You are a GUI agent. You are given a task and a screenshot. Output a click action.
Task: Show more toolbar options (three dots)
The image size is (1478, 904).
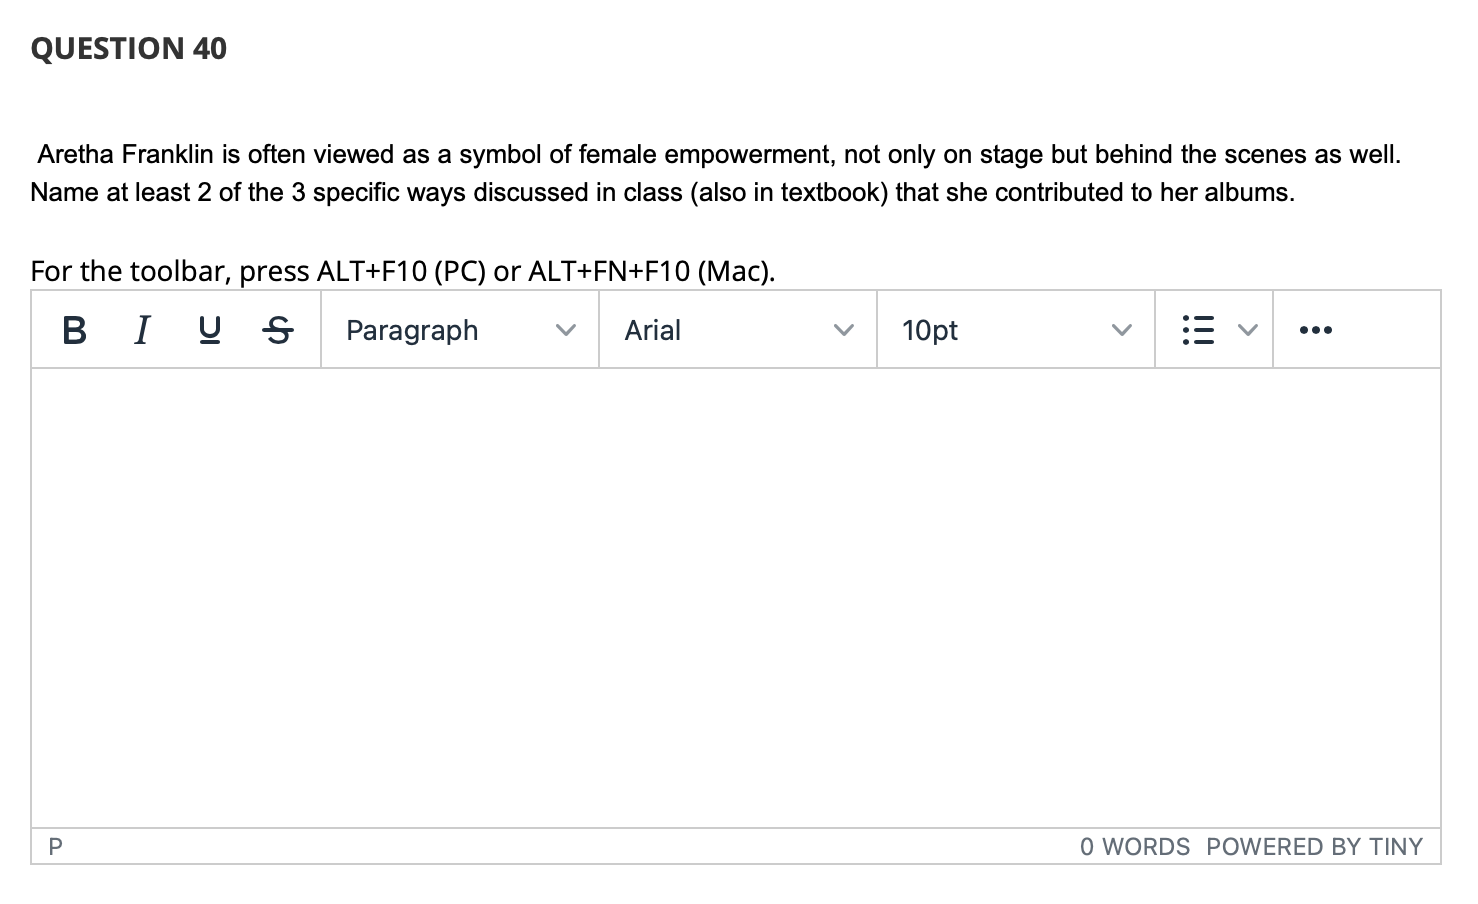point(1314,330)
